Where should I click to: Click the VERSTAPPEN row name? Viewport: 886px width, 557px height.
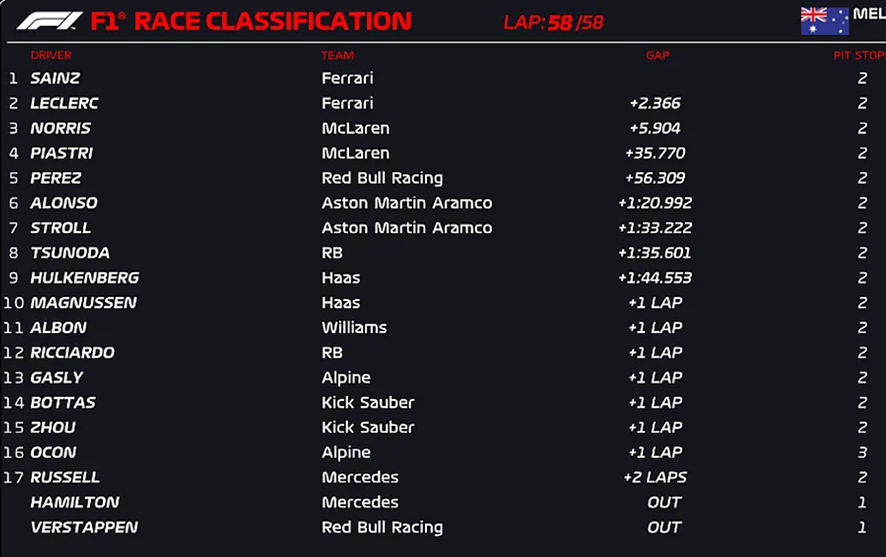coord(84,527)
